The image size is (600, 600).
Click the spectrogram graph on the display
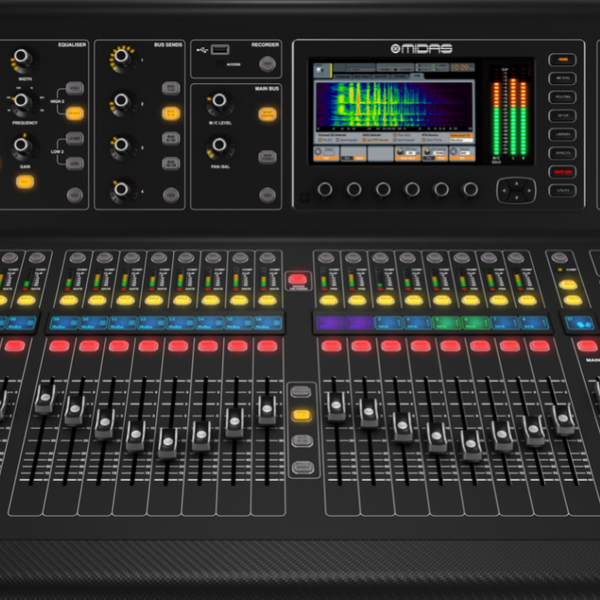tap(394, 105)
